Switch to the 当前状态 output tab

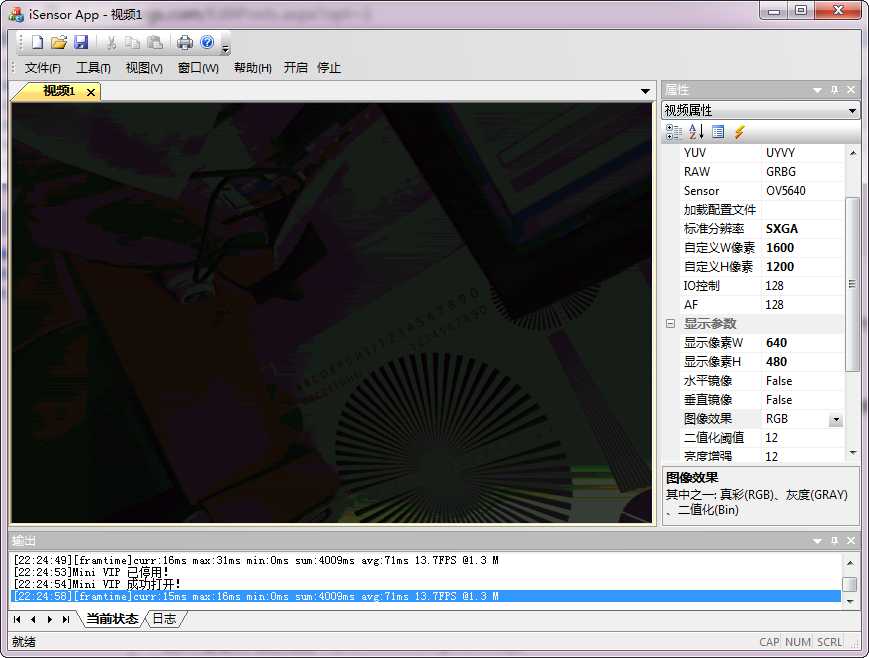click(x=113, y=619)
